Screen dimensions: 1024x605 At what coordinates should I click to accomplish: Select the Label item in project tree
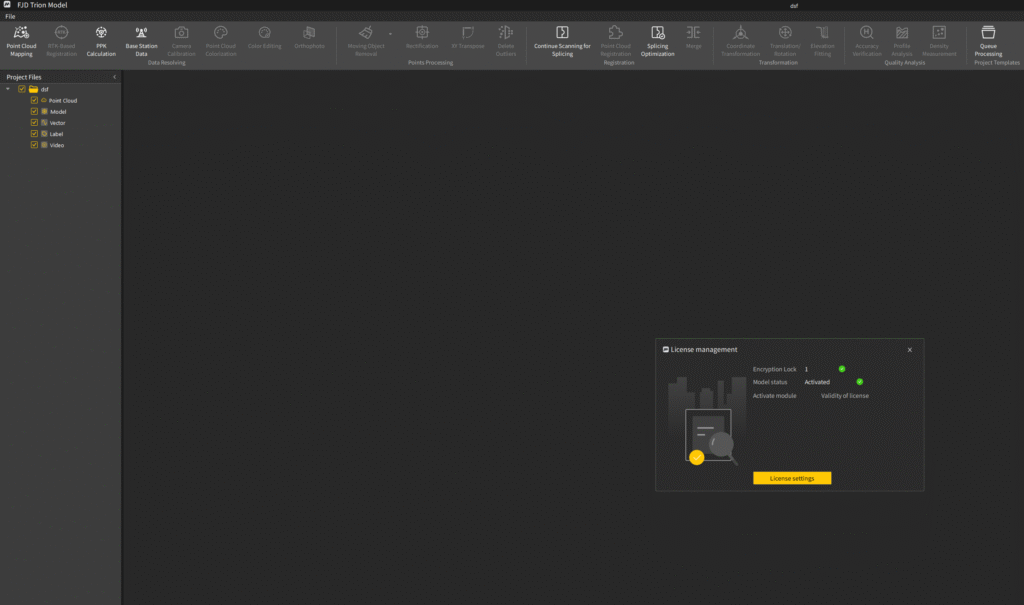click(56, 134)
